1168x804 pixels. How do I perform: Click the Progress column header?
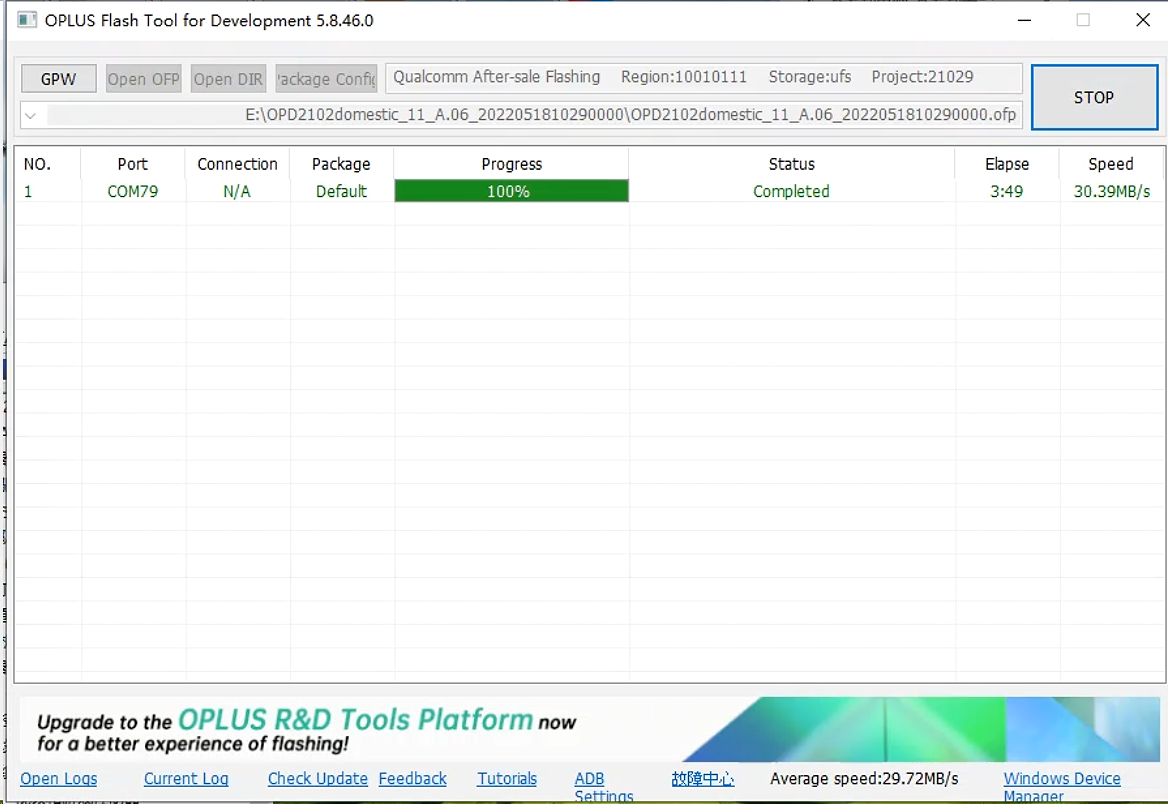[511, 164]
